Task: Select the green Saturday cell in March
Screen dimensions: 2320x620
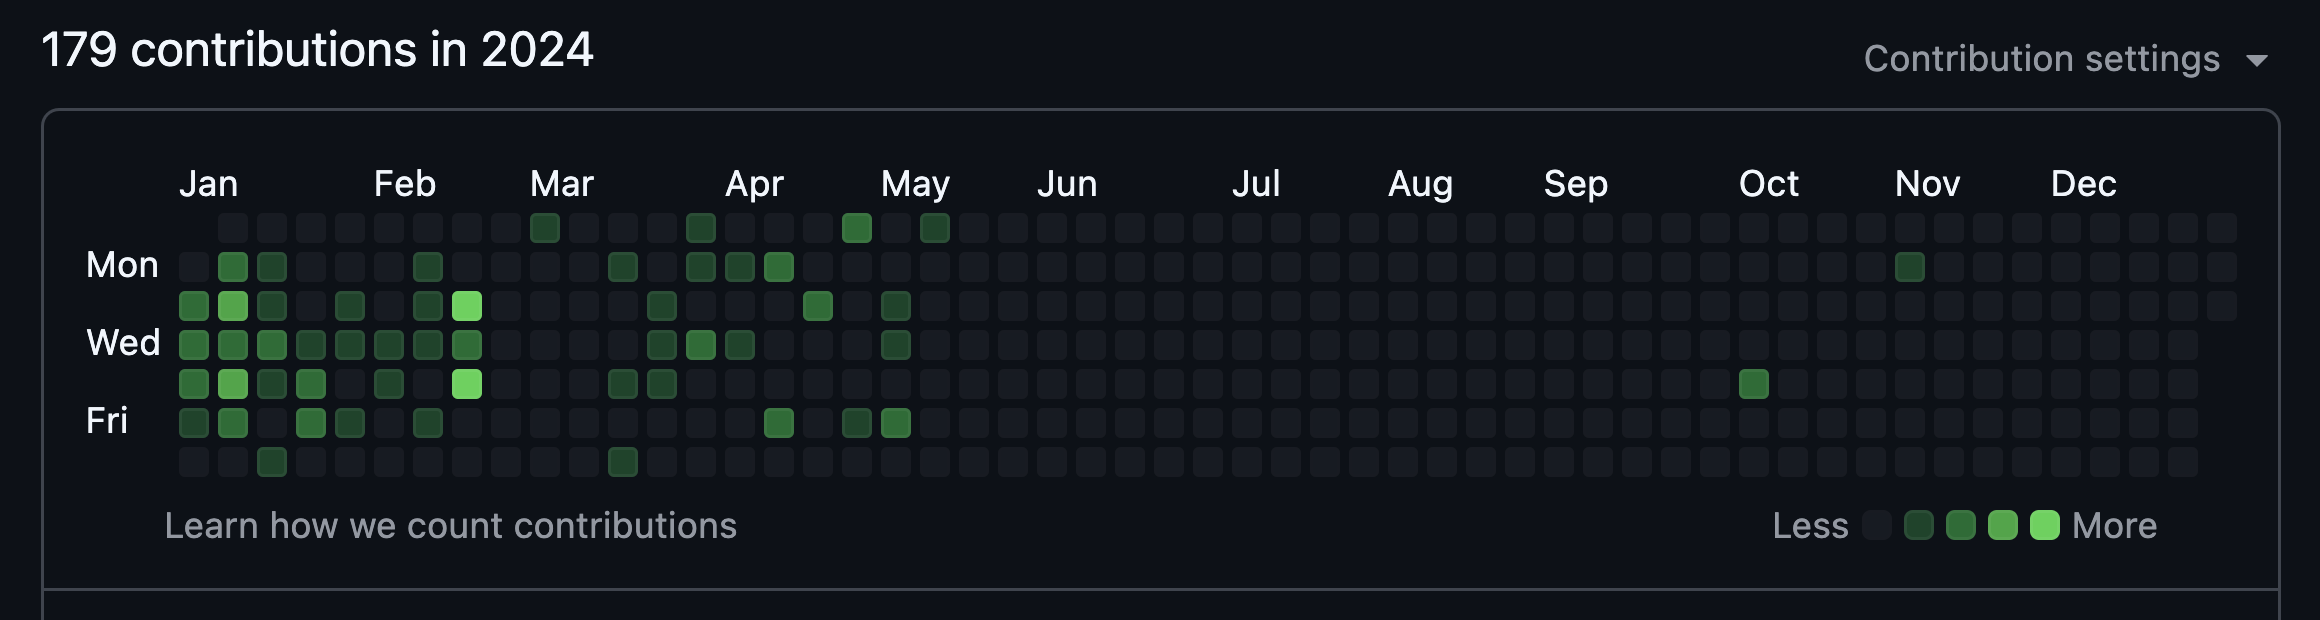Action: click(x=622, y=462)
